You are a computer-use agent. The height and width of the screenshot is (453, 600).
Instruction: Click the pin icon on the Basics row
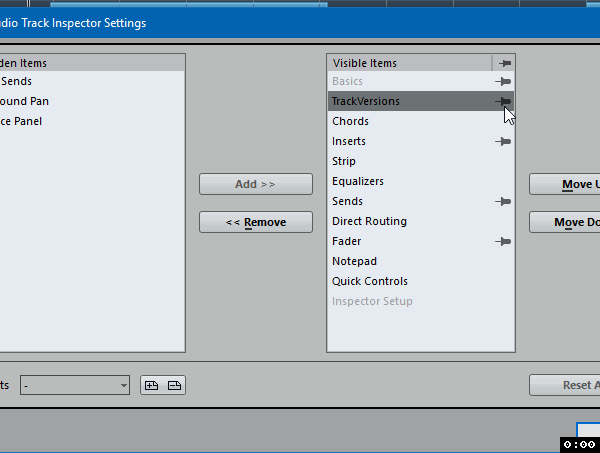click(x=504, y=81)
